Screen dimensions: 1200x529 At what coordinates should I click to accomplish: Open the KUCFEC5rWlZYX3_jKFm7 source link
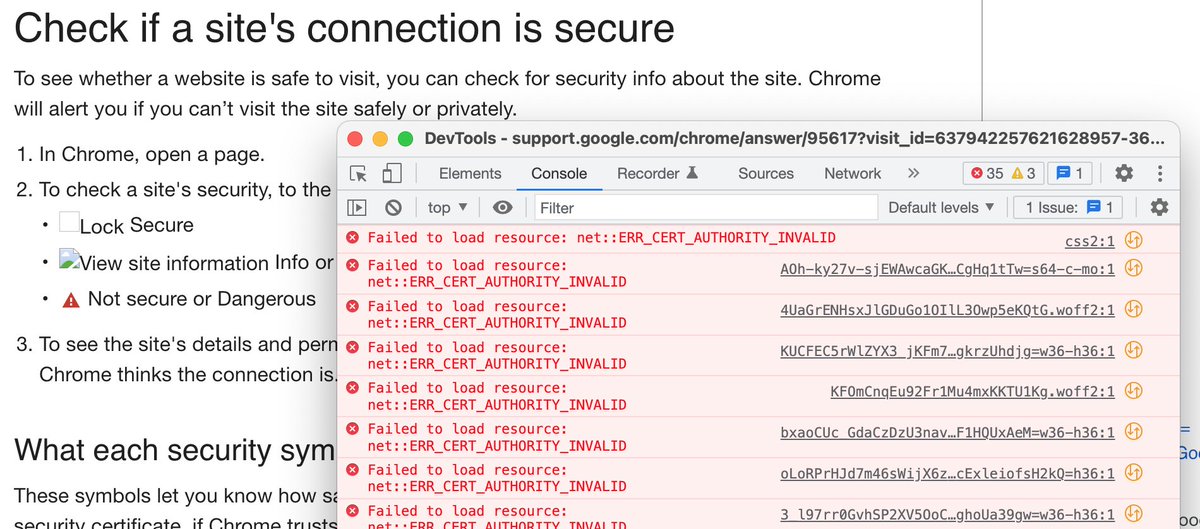click(947, 351)
